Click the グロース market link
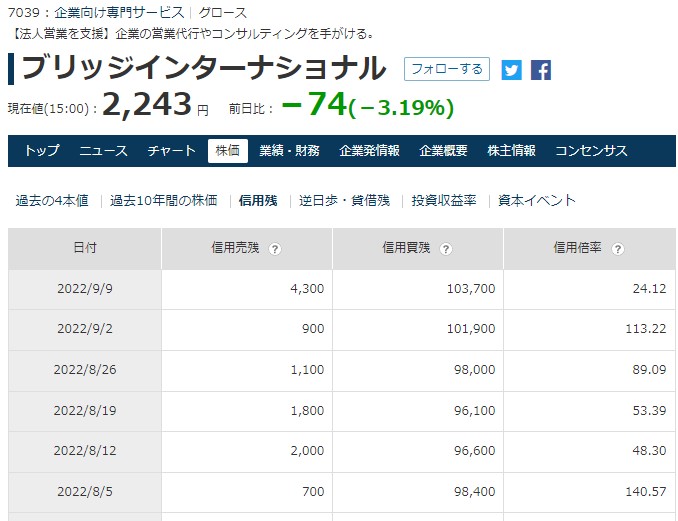This screenshot has height=521, width=678. click(223, 13)
